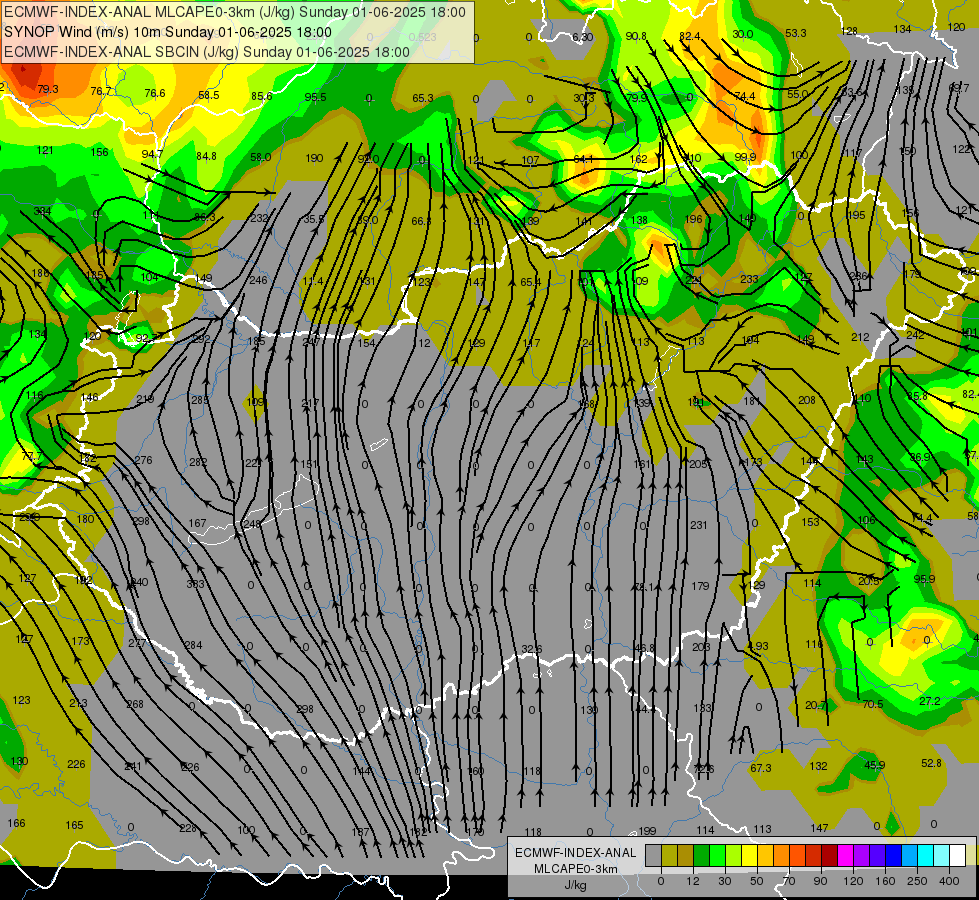Image resolution: width=979 pixels, height=900 pixels.
Task: Choose the pure blue legend swatch
Action: point(893,855)
